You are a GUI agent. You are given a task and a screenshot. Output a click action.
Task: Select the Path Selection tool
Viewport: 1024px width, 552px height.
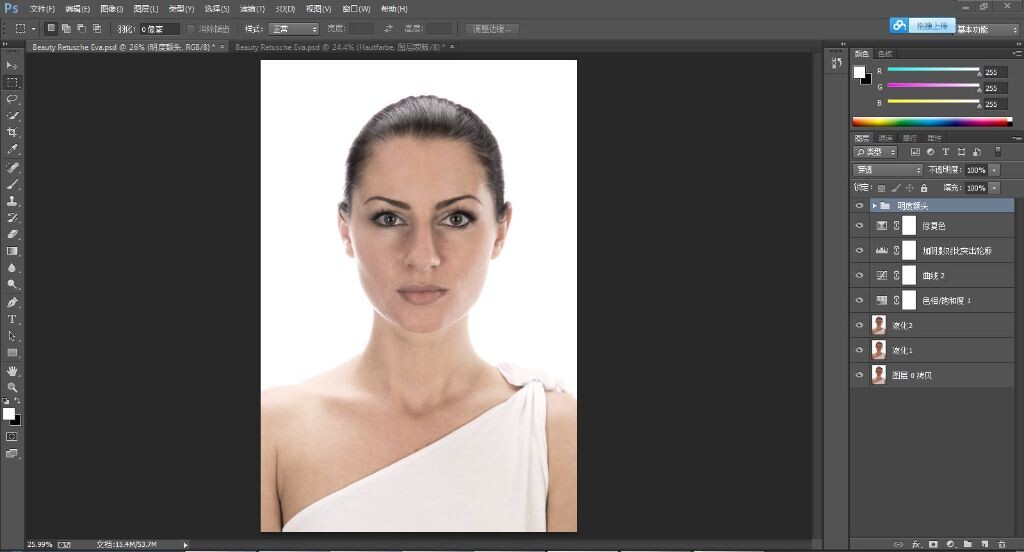(12, 336)
